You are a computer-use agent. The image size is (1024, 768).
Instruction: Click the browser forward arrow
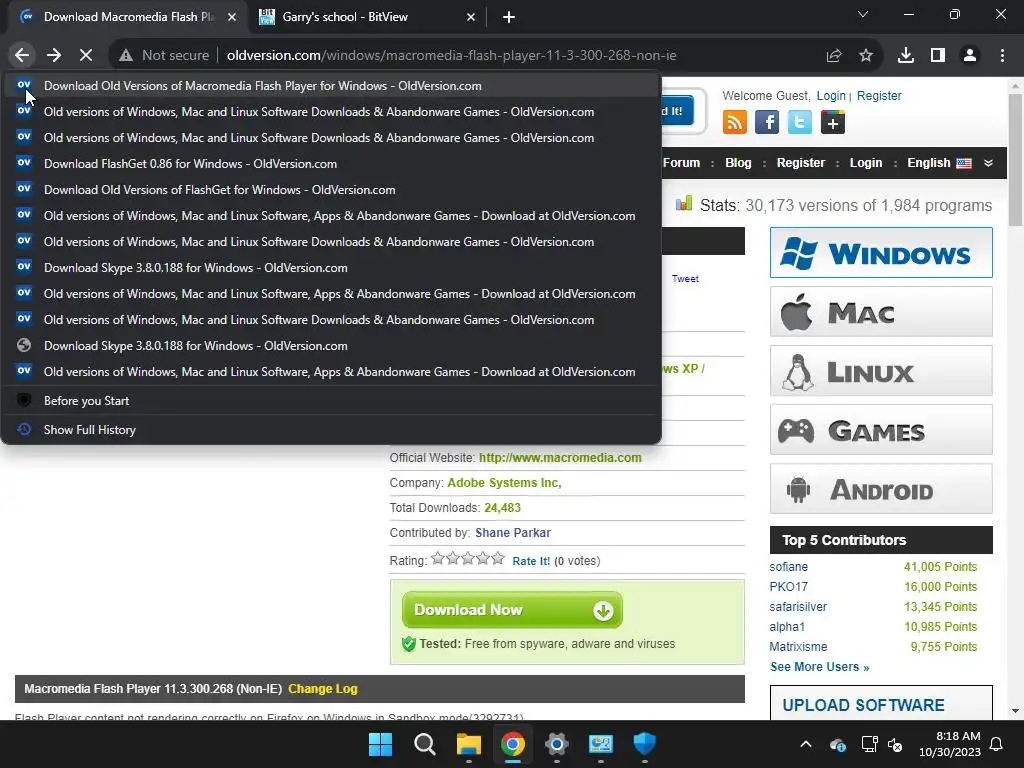point(54,56)
